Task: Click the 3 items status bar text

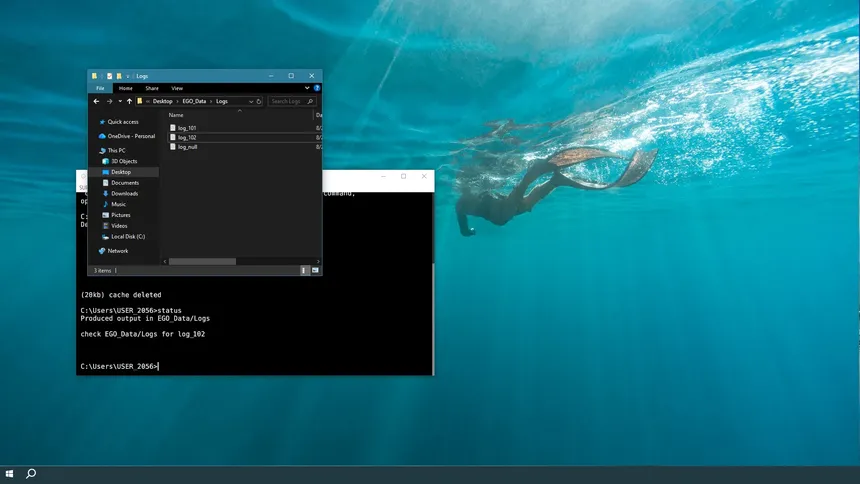Action: pyautogui.click(x=103, y=271)
